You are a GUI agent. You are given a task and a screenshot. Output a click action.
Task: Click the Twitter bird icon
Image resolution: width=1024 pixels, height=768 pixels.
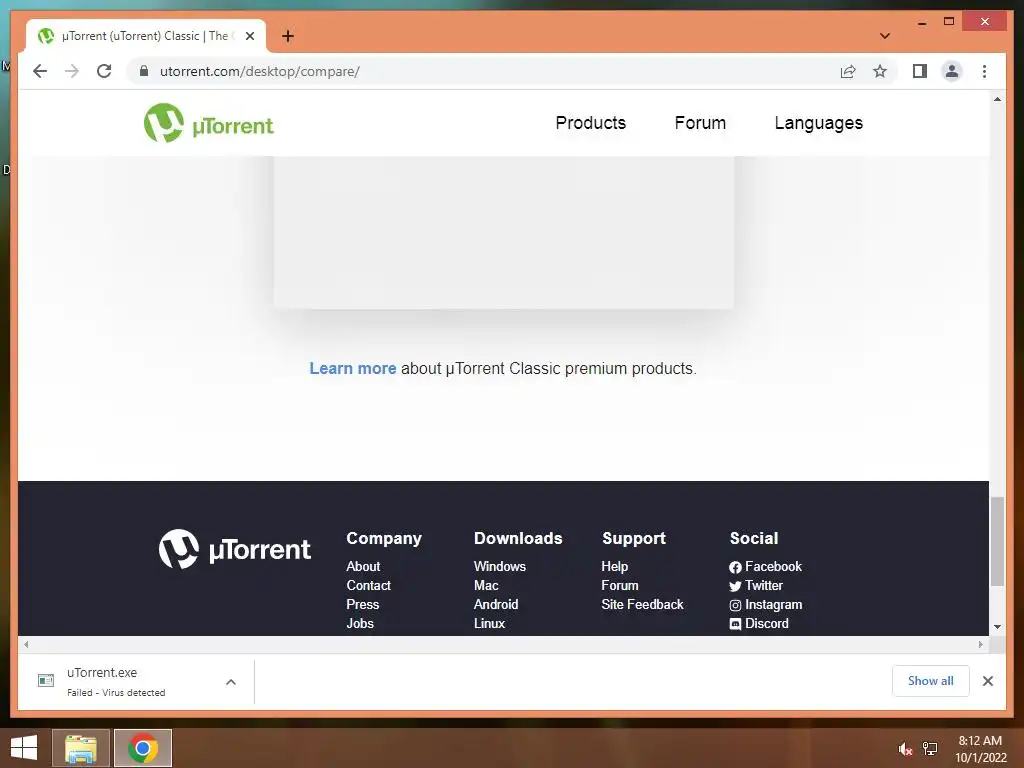(x=735, y=586)
